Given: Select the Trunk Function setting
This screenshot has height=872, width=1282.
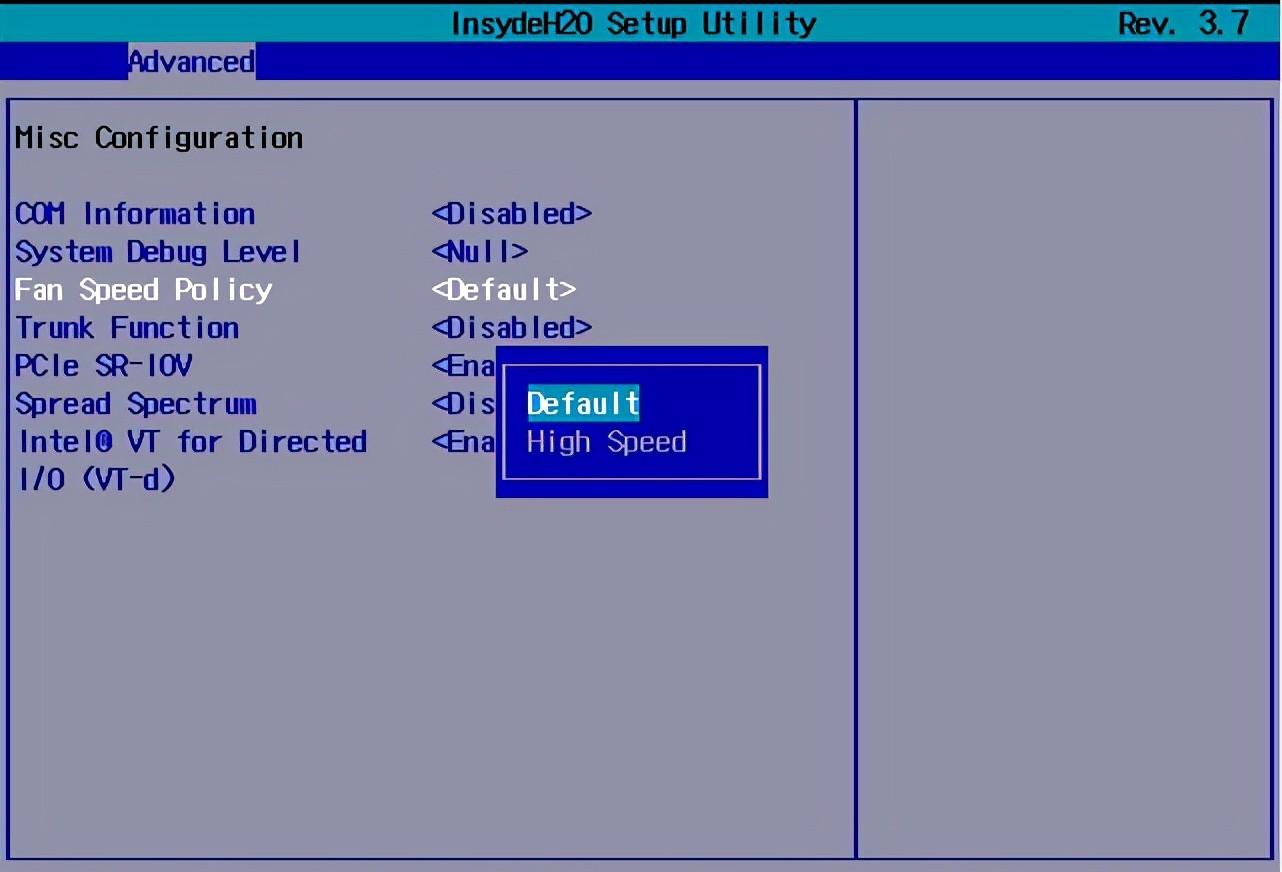Looking at the screenshot, I should pyautogui.click(x=127, y=328).
